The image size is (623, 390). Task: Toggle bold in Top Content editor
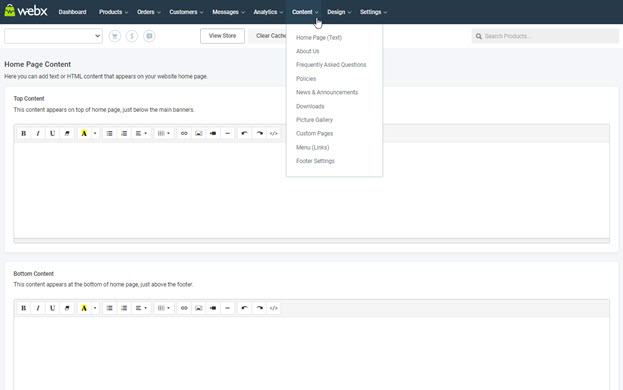click(x=23, y=133)
